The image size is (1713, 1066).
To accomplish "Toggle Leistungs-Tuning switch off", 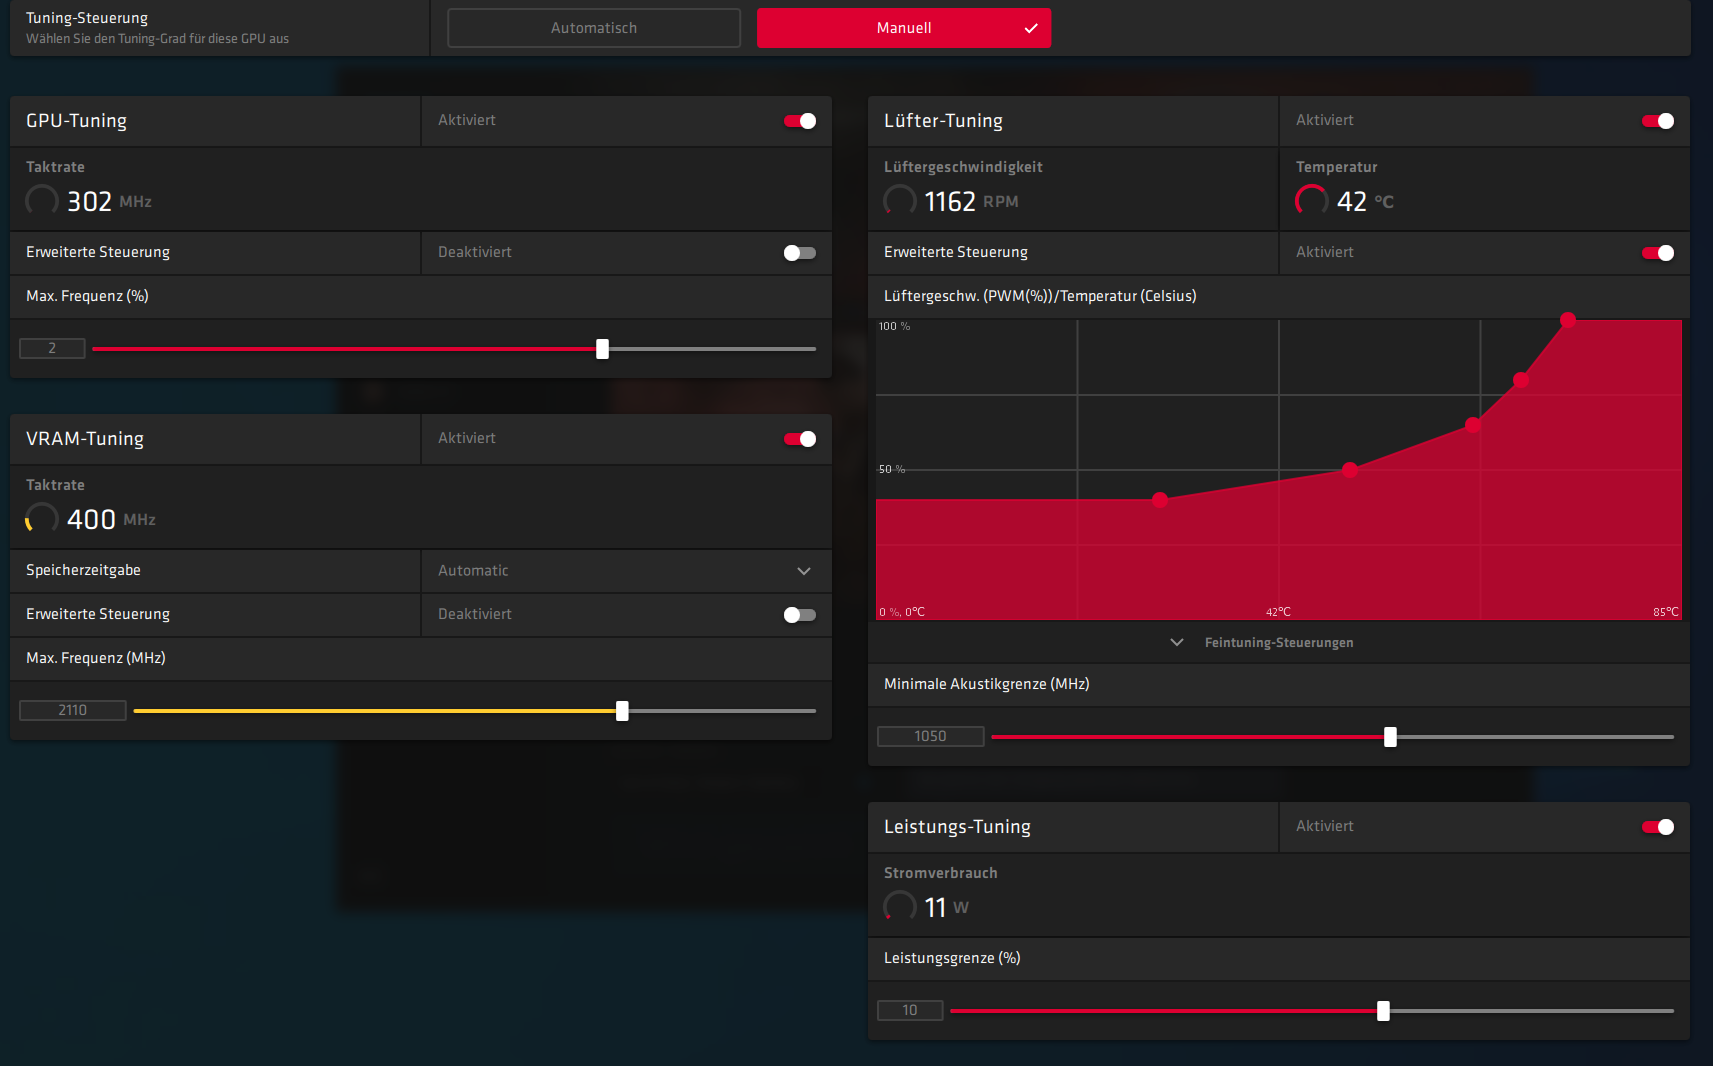I will pos(1658,827).
